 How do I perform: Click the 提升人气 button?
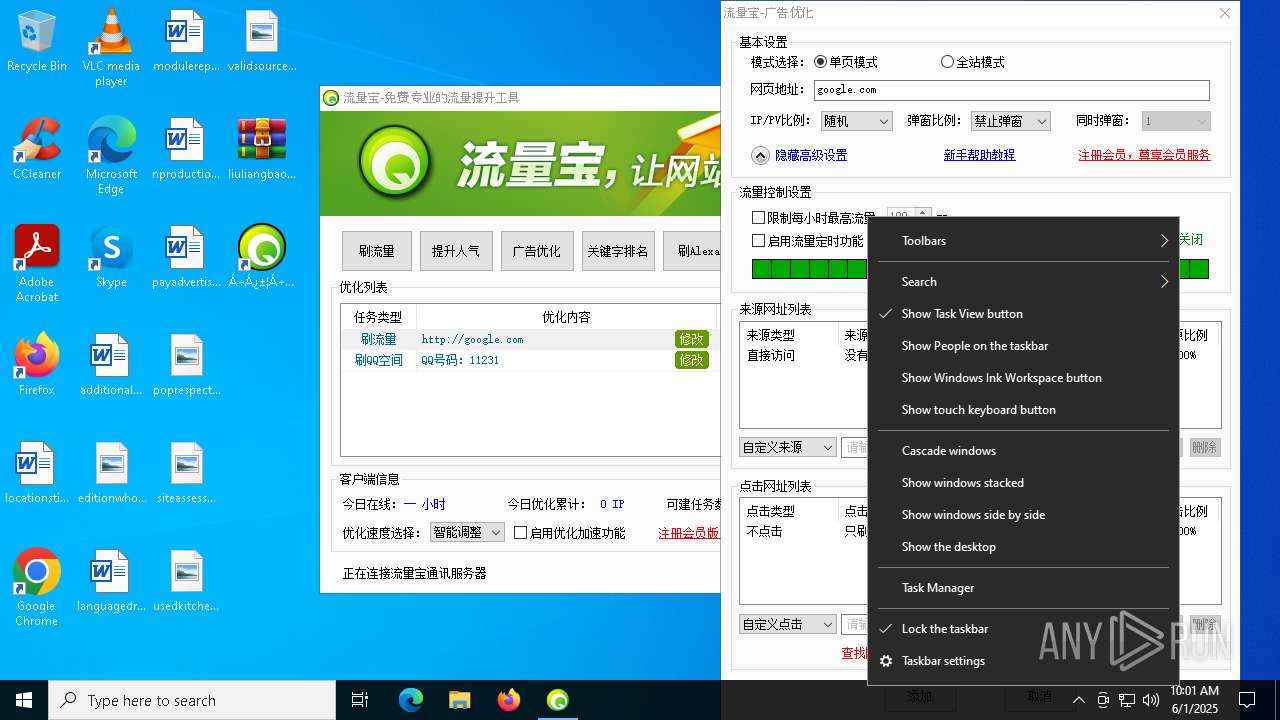(x=456, y=251)
